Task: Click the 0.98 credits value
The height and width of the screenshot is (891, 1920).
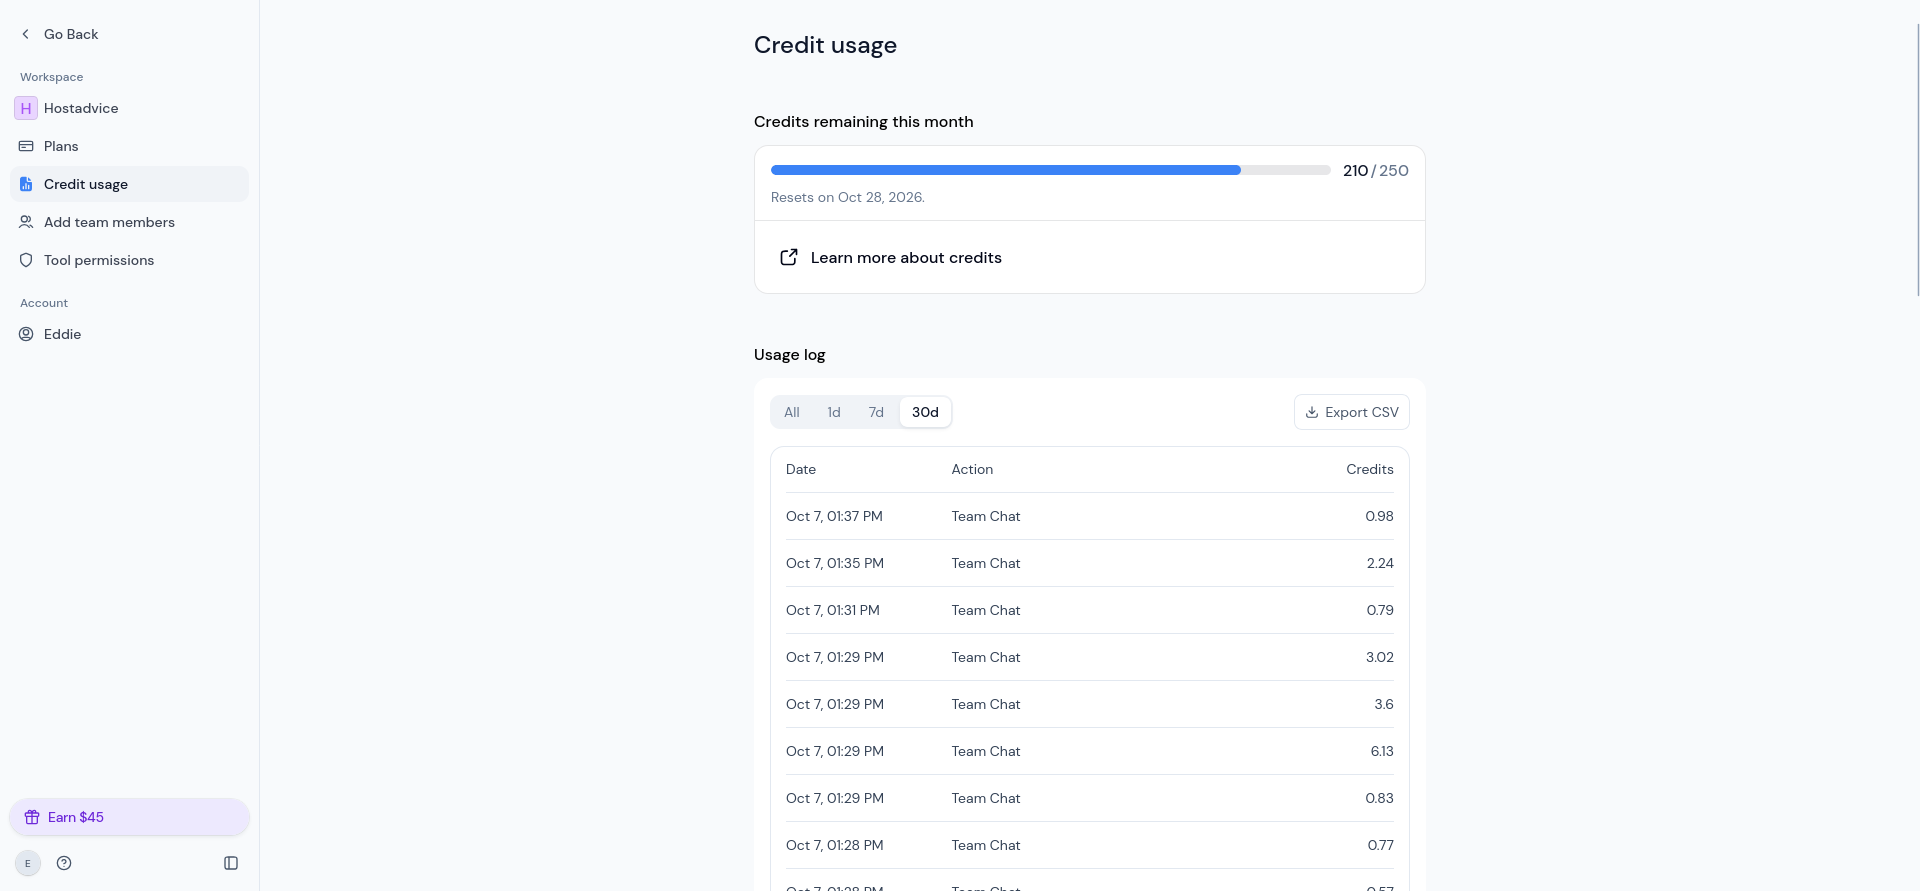Action: (x=1379, y=516)
